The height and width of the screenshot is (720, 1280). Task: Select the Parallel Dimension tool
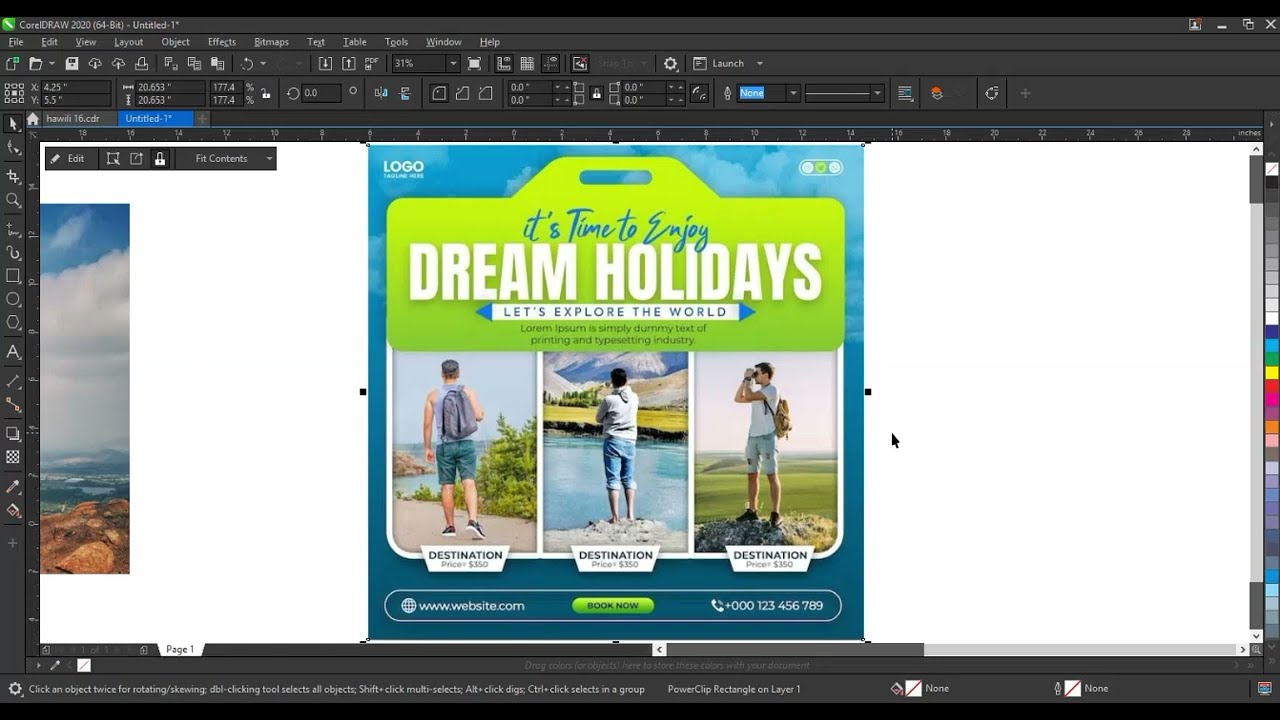point(13,381)
